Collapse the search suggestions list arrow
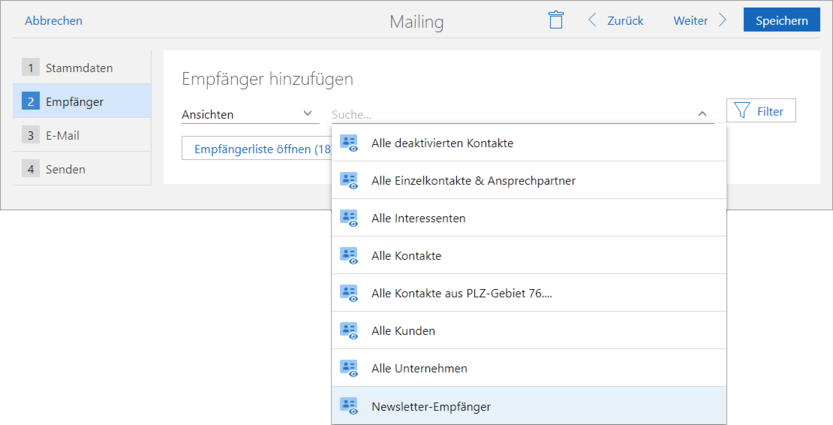 pos(702,114)
